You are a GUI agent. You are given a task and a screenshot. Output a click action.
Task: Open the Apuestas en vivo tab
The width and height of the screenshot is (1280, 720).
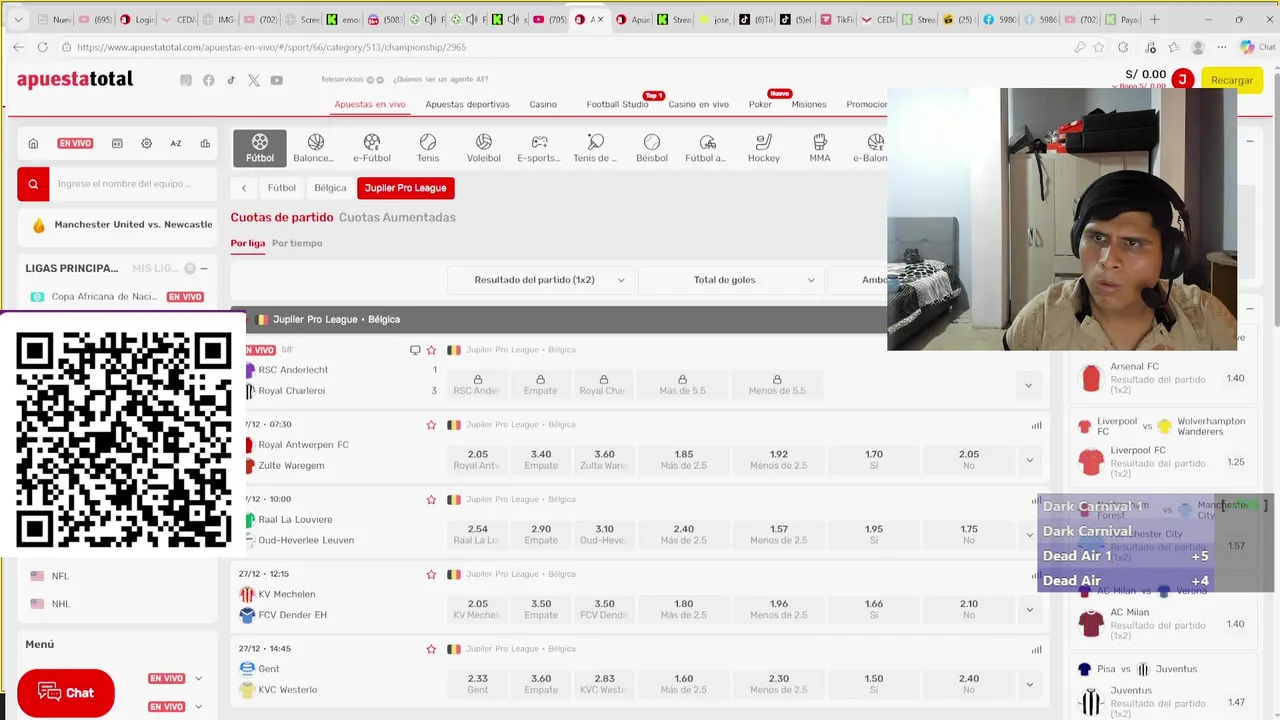coord(370,104)
